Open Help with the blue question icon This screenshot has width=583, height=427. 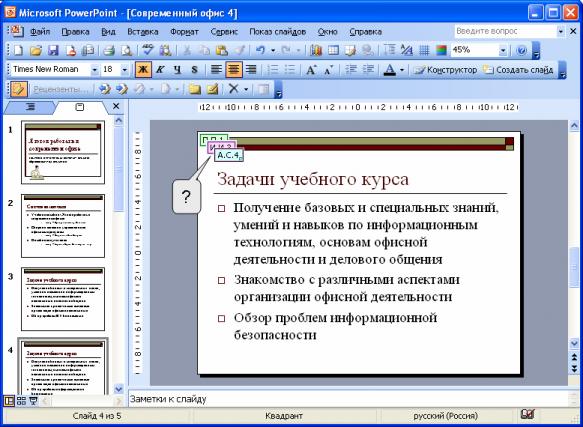coord(522,51)
